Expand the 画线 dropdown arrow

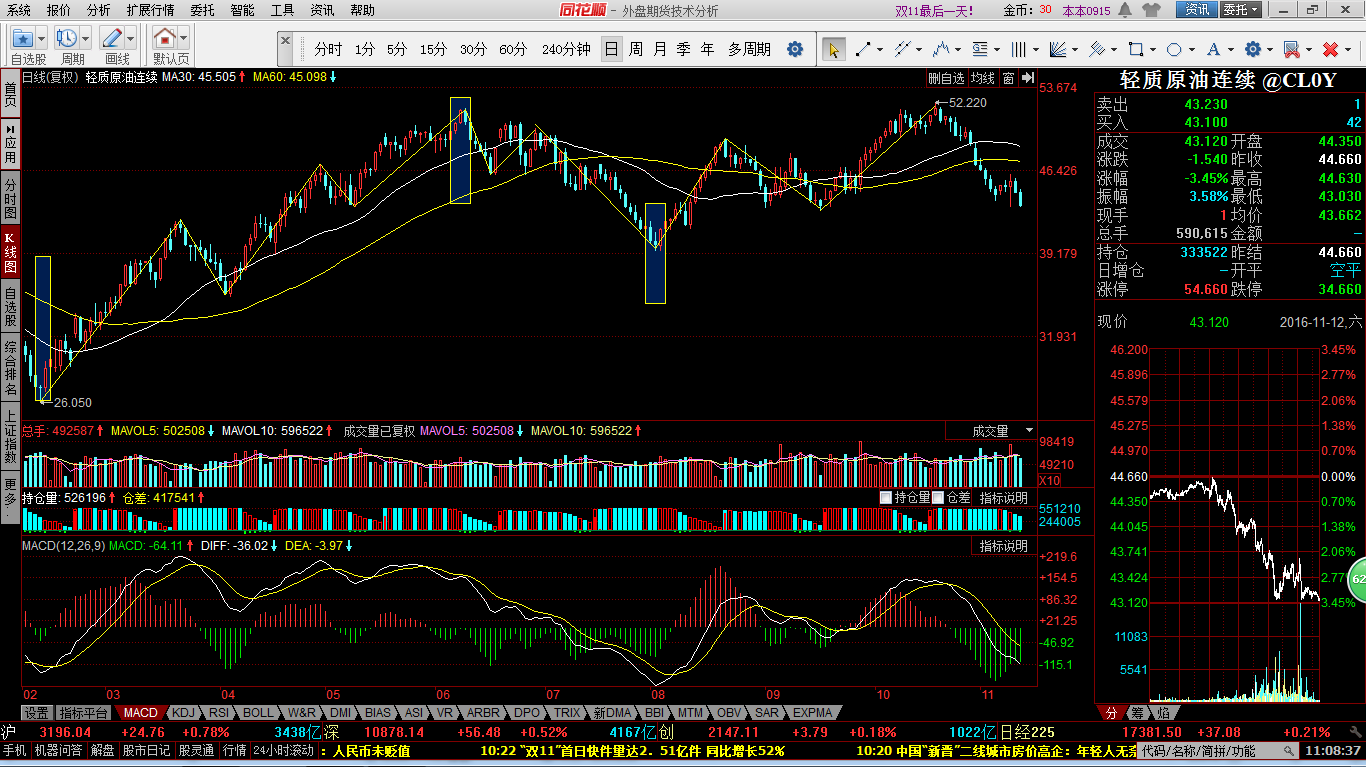pyautogui.click(x=131, y=38)
